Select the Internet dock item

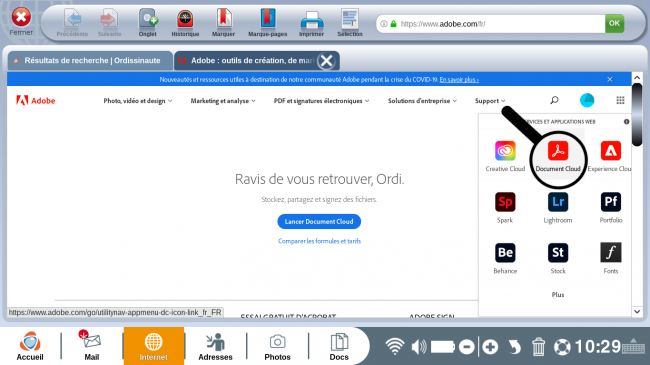point(153,346)
